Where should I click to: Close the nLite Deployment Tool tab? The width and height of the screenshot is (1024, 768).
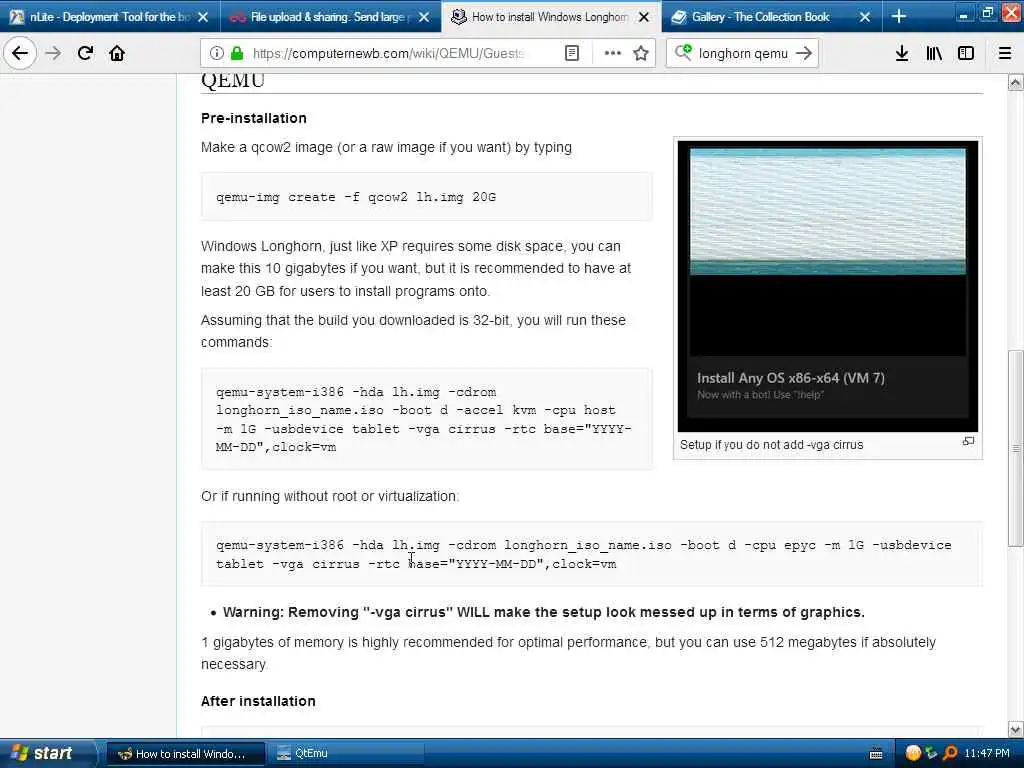pos(203,17)
